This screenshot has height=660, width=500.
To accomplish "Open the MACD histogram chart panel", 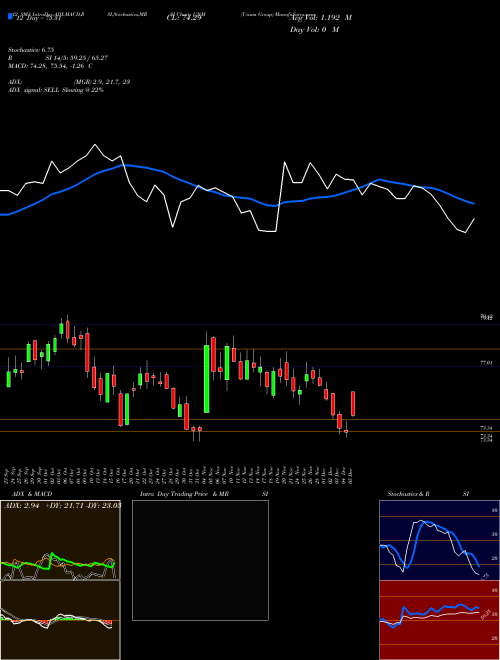I will (x=60, y=620).
